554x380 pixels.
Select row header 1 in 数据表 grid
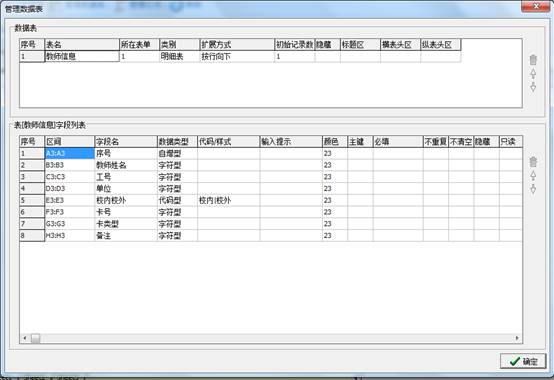[x=32, y=56]
